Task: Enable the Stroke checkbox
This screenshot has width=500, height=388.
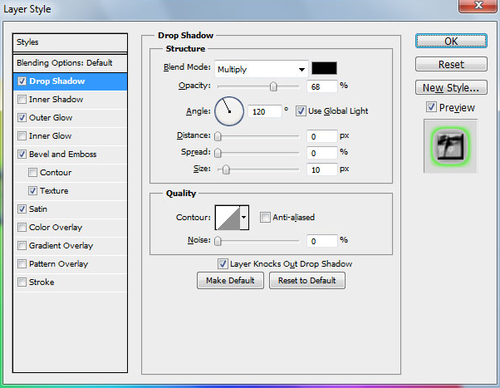Action: click(22, 282)
